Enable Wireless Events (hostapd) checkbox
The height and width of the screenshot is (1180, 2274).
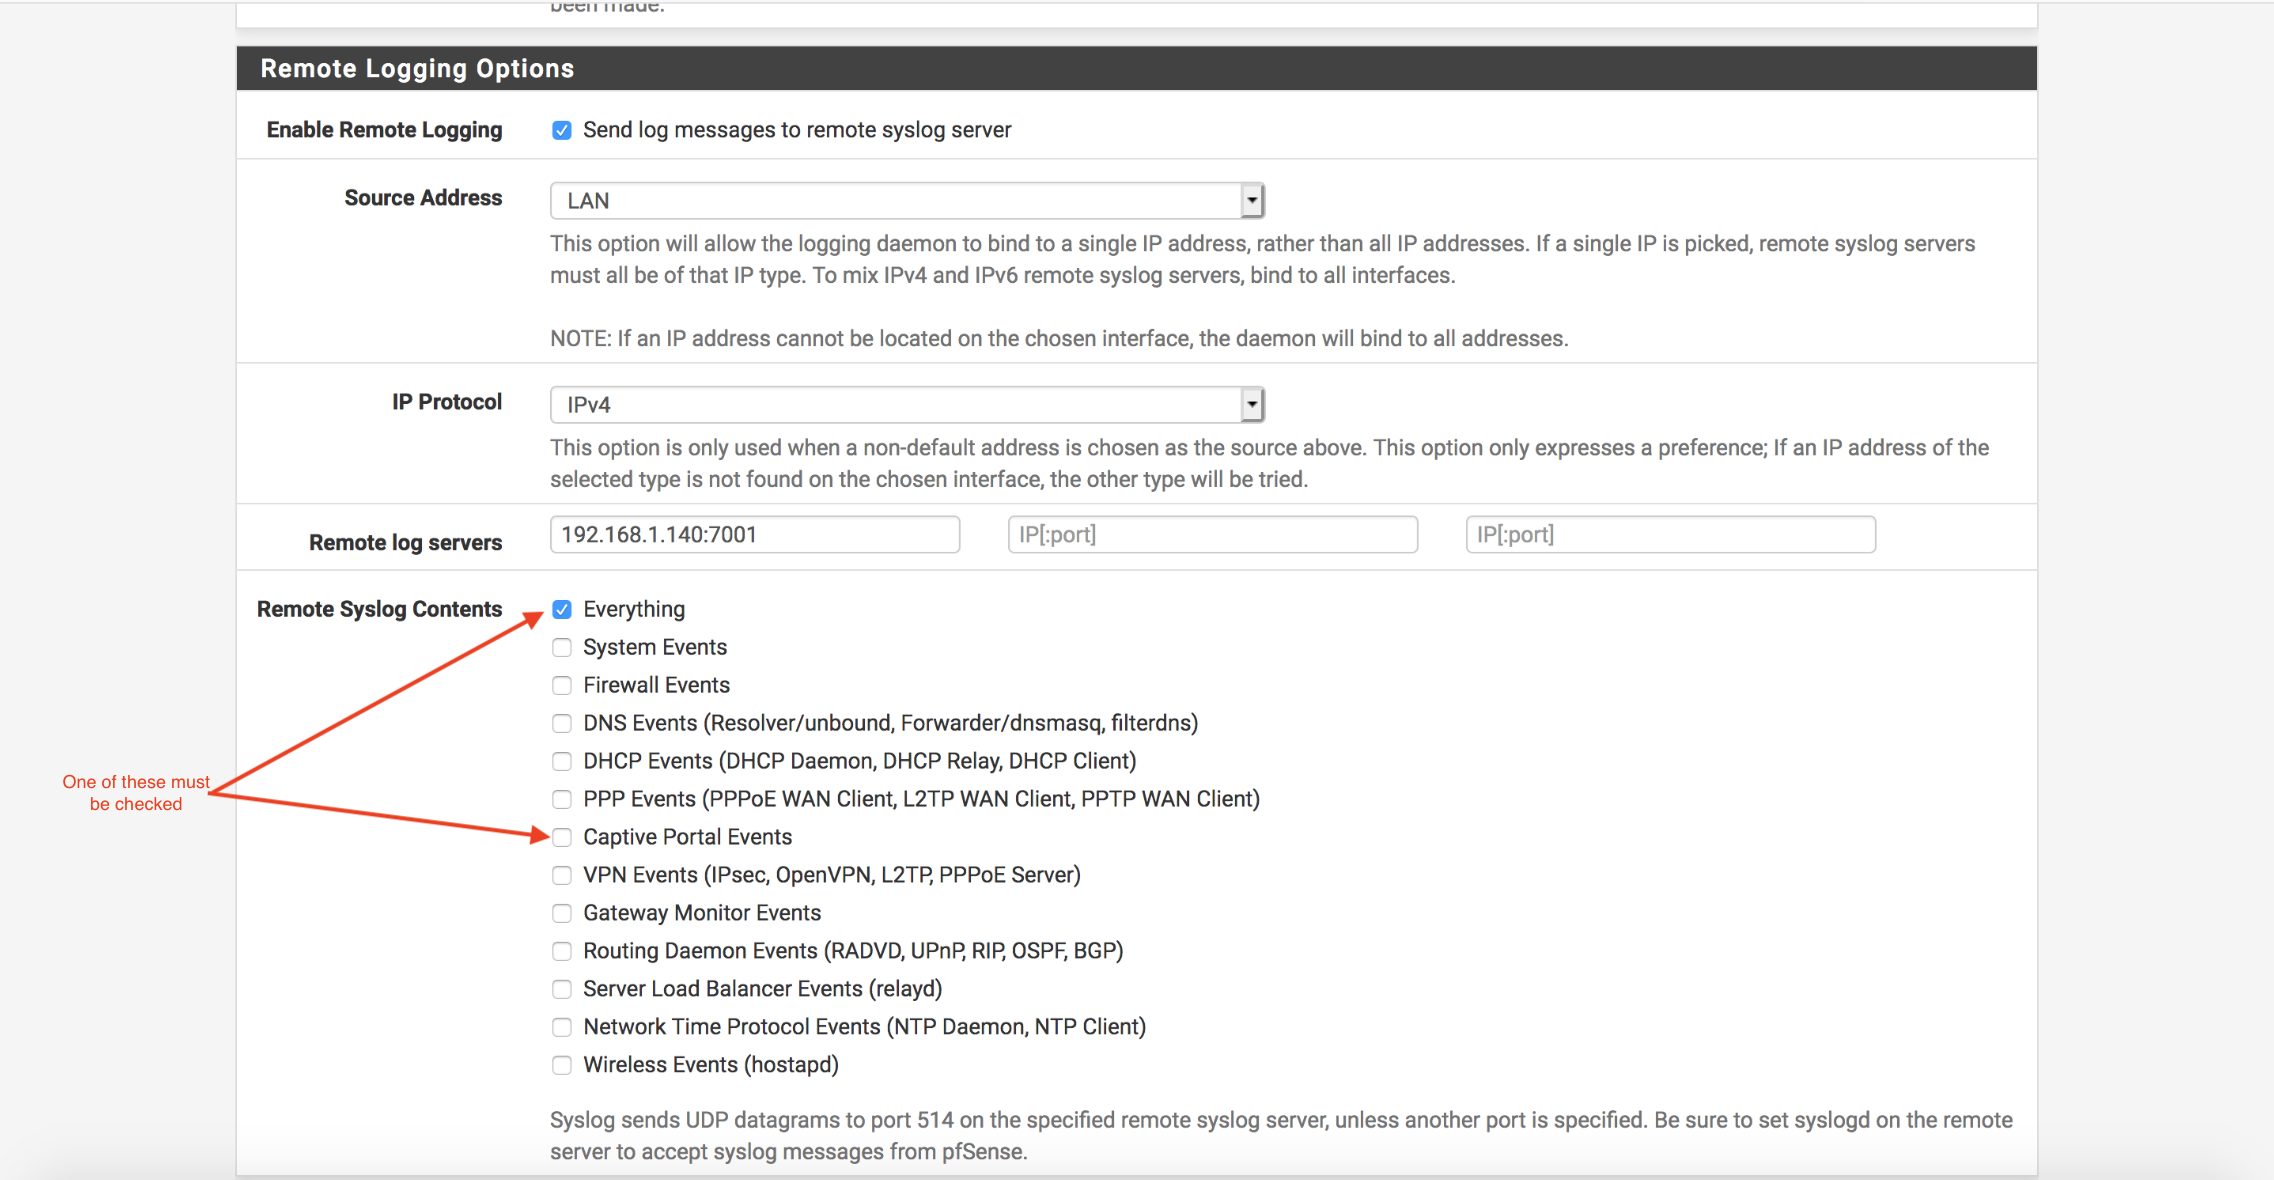[x=562, y=1065]
